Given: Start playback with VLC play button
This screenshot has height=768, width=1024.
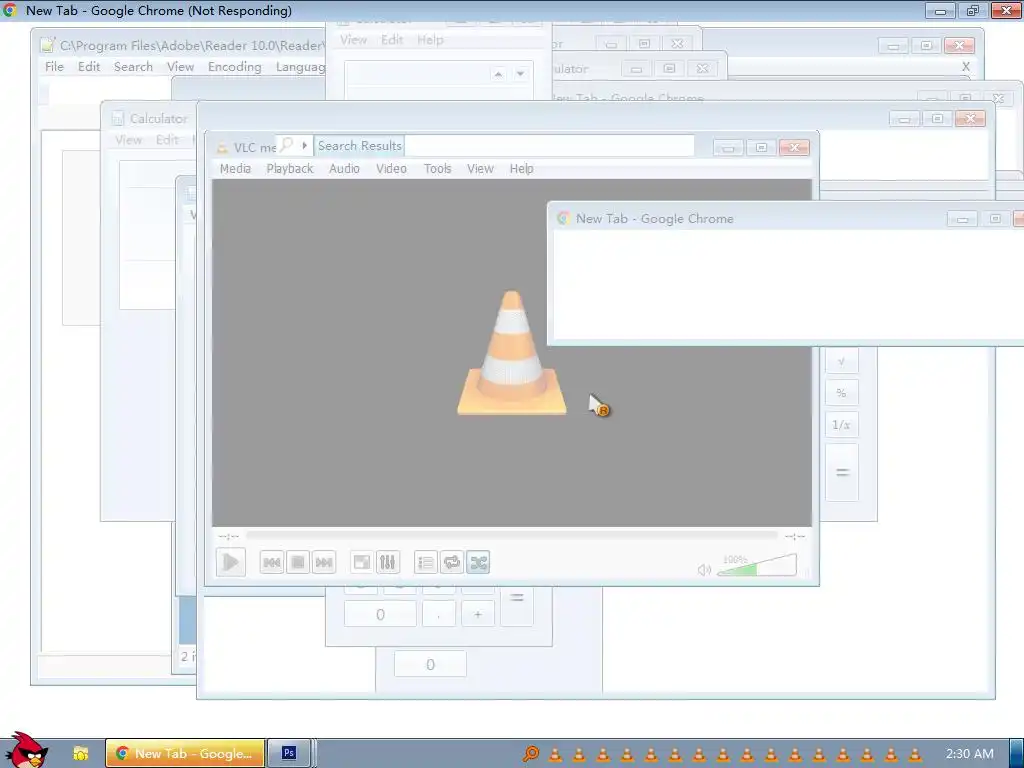Looking at the screenshot, I should (231, 562).
